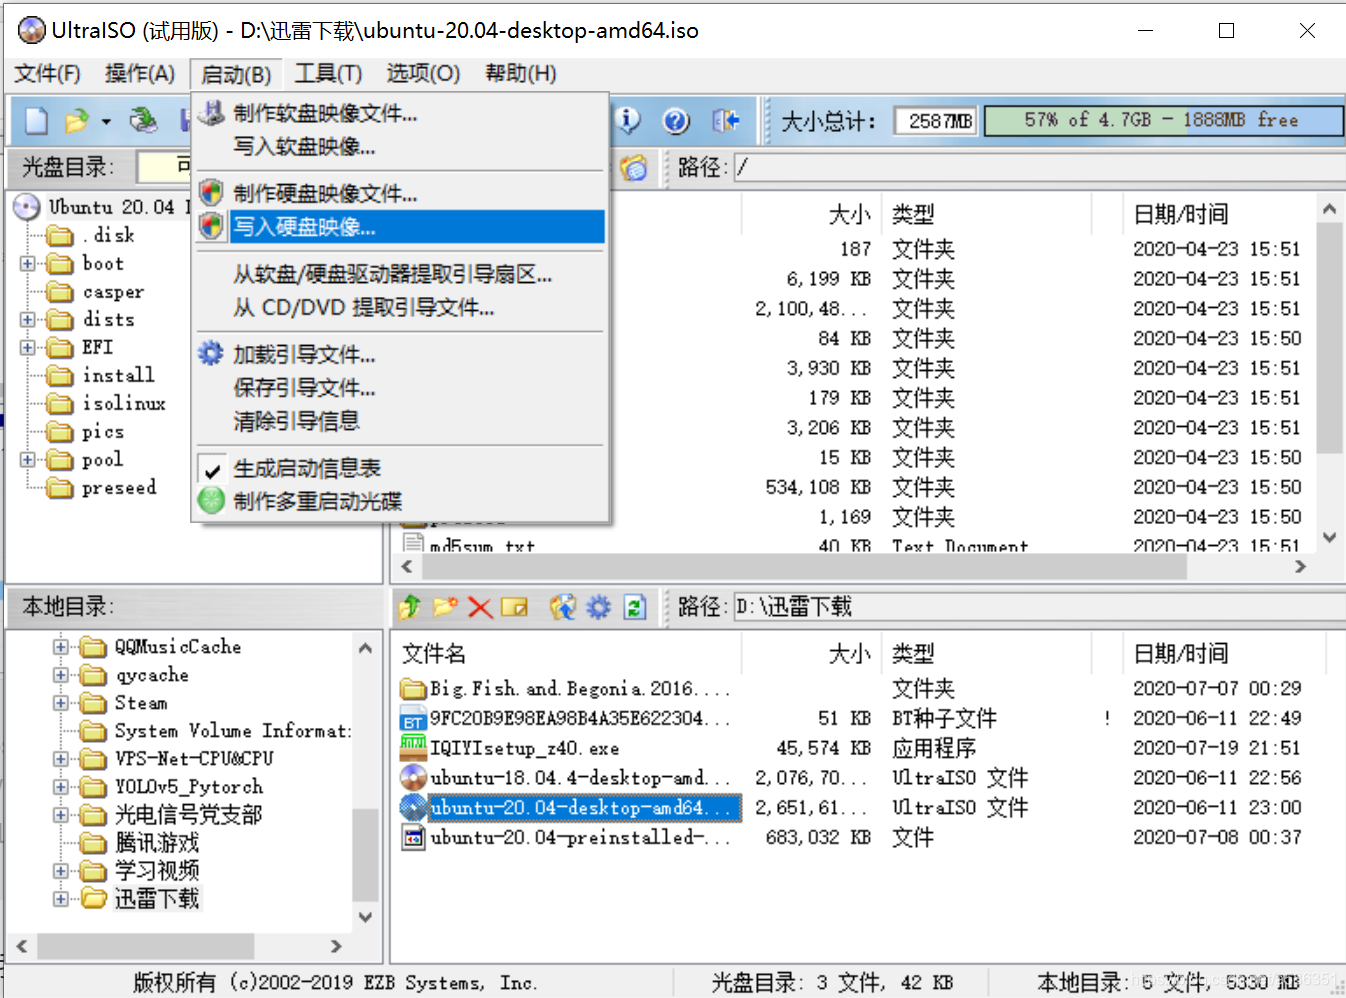Image resolution: width=1346 pixels, height=998 pixels.
Task: Click the Ubuntu 20.04 disc root icon
Action: 27,207
